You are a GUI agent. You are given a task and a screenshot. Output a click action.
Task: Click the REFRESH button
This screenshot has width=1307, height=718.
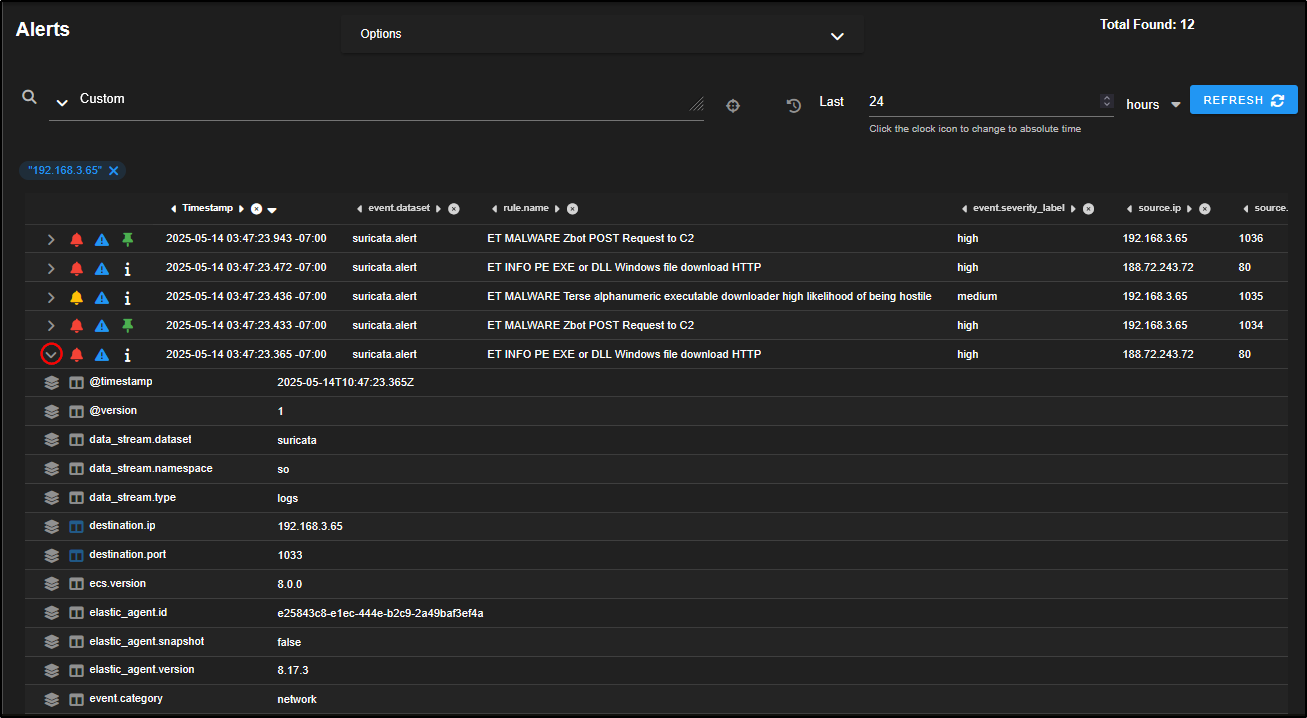[x=1243, y=100]
